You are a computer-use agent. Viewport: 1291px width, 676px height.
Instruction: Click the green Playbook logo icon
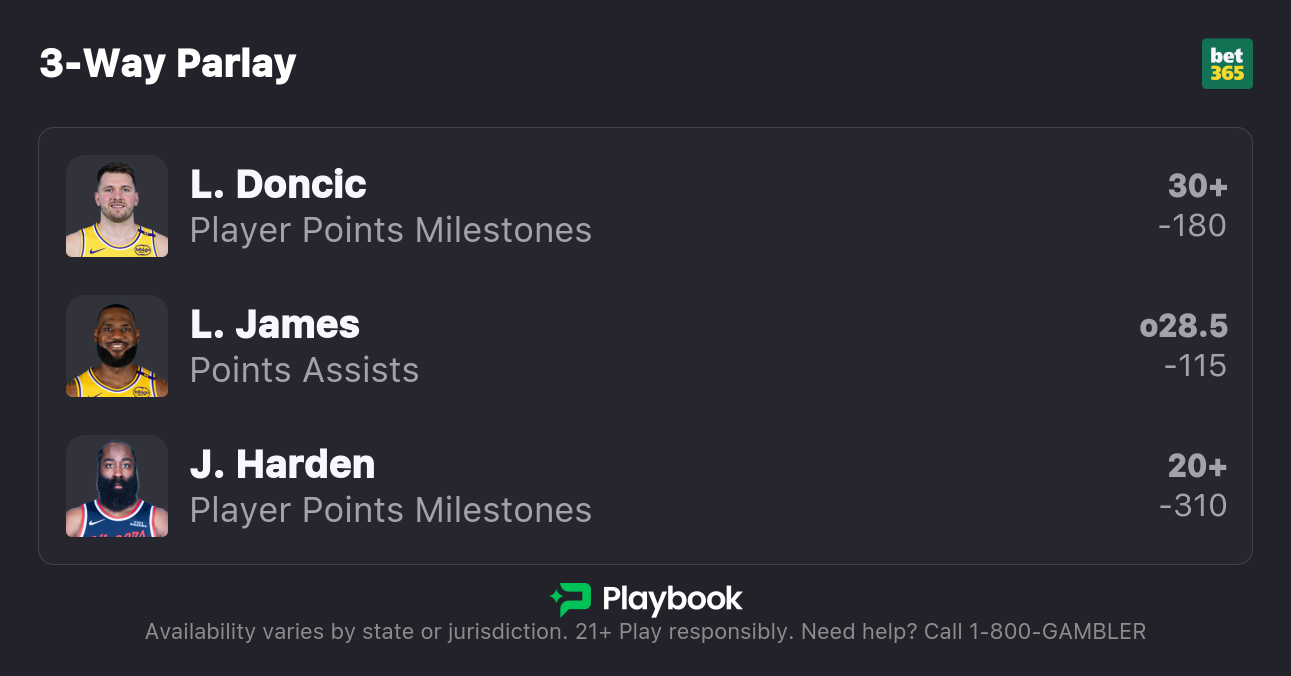tap(571, 599)
